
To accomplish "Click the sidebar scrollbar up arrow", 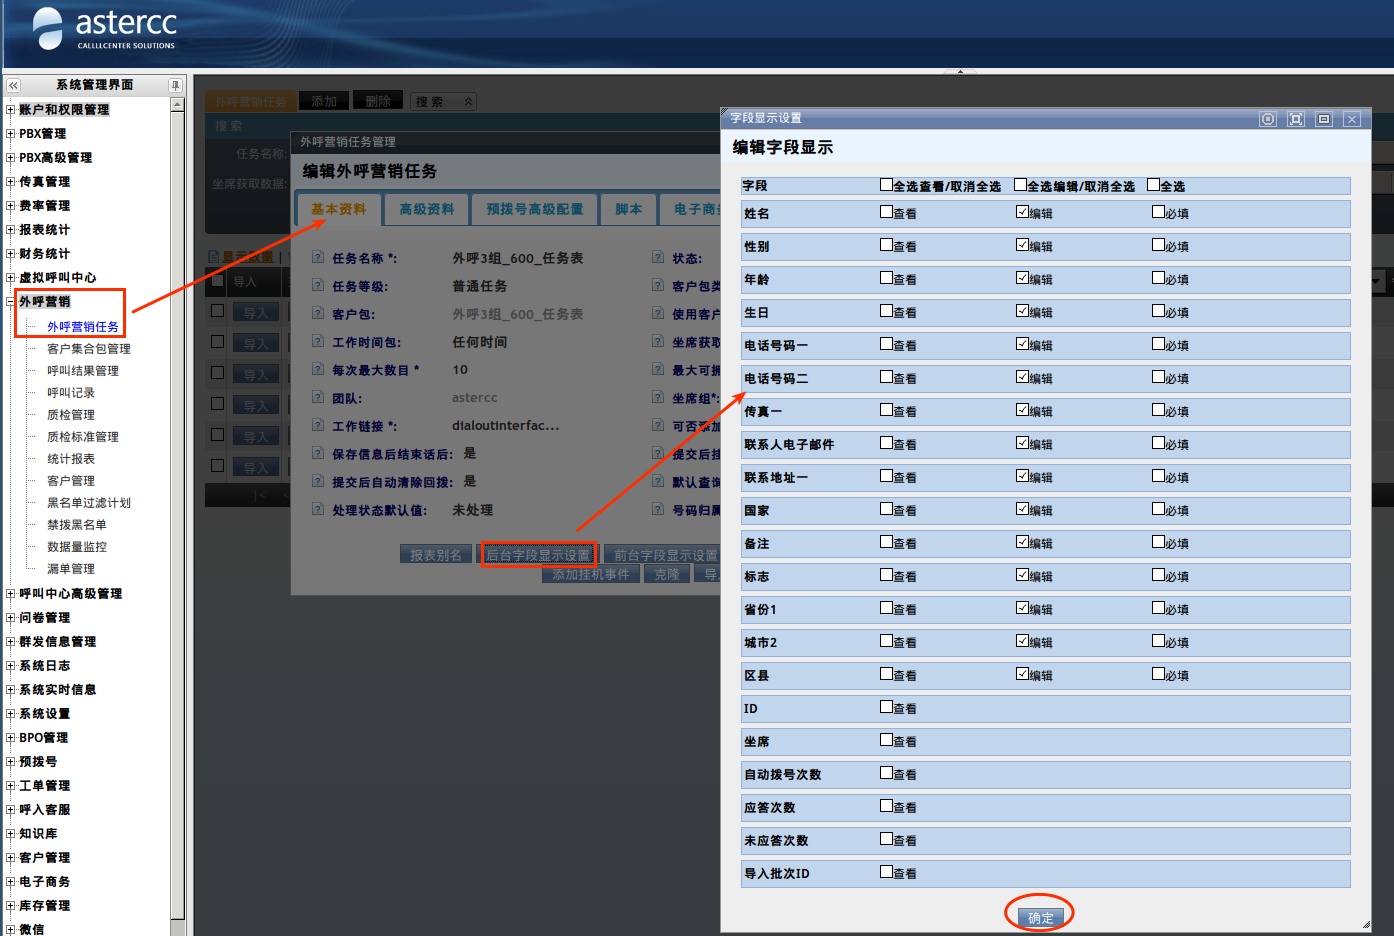I will click(177, 104).
